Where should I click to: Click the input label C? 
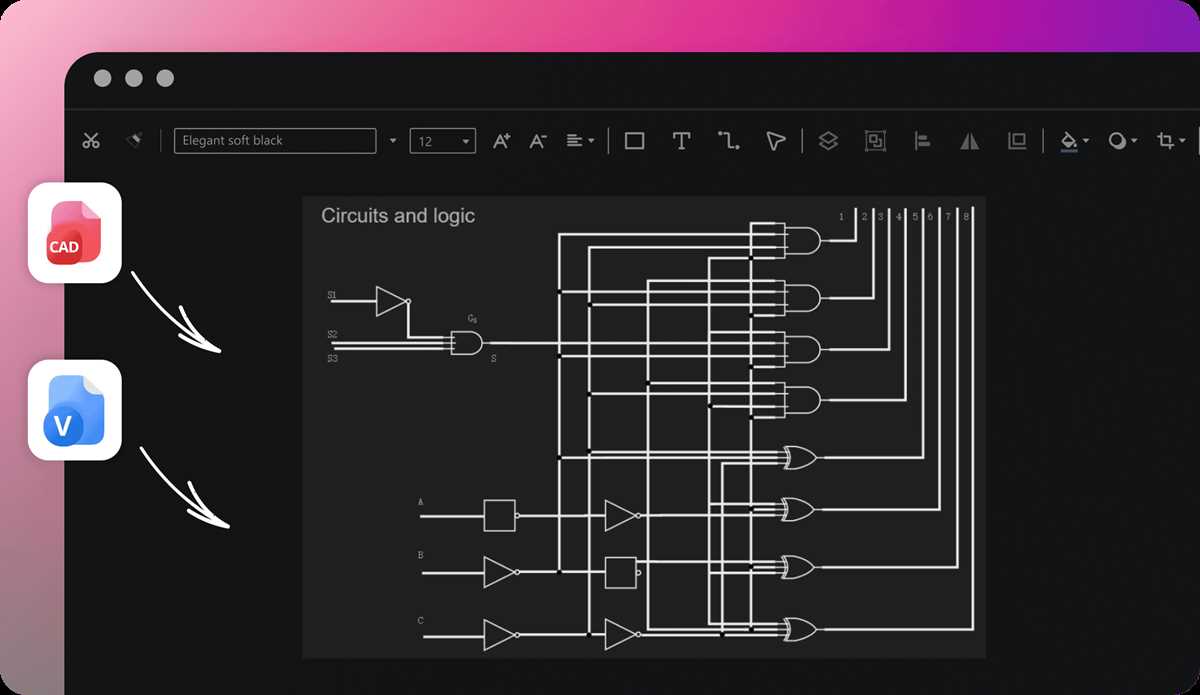click(421, 621)
